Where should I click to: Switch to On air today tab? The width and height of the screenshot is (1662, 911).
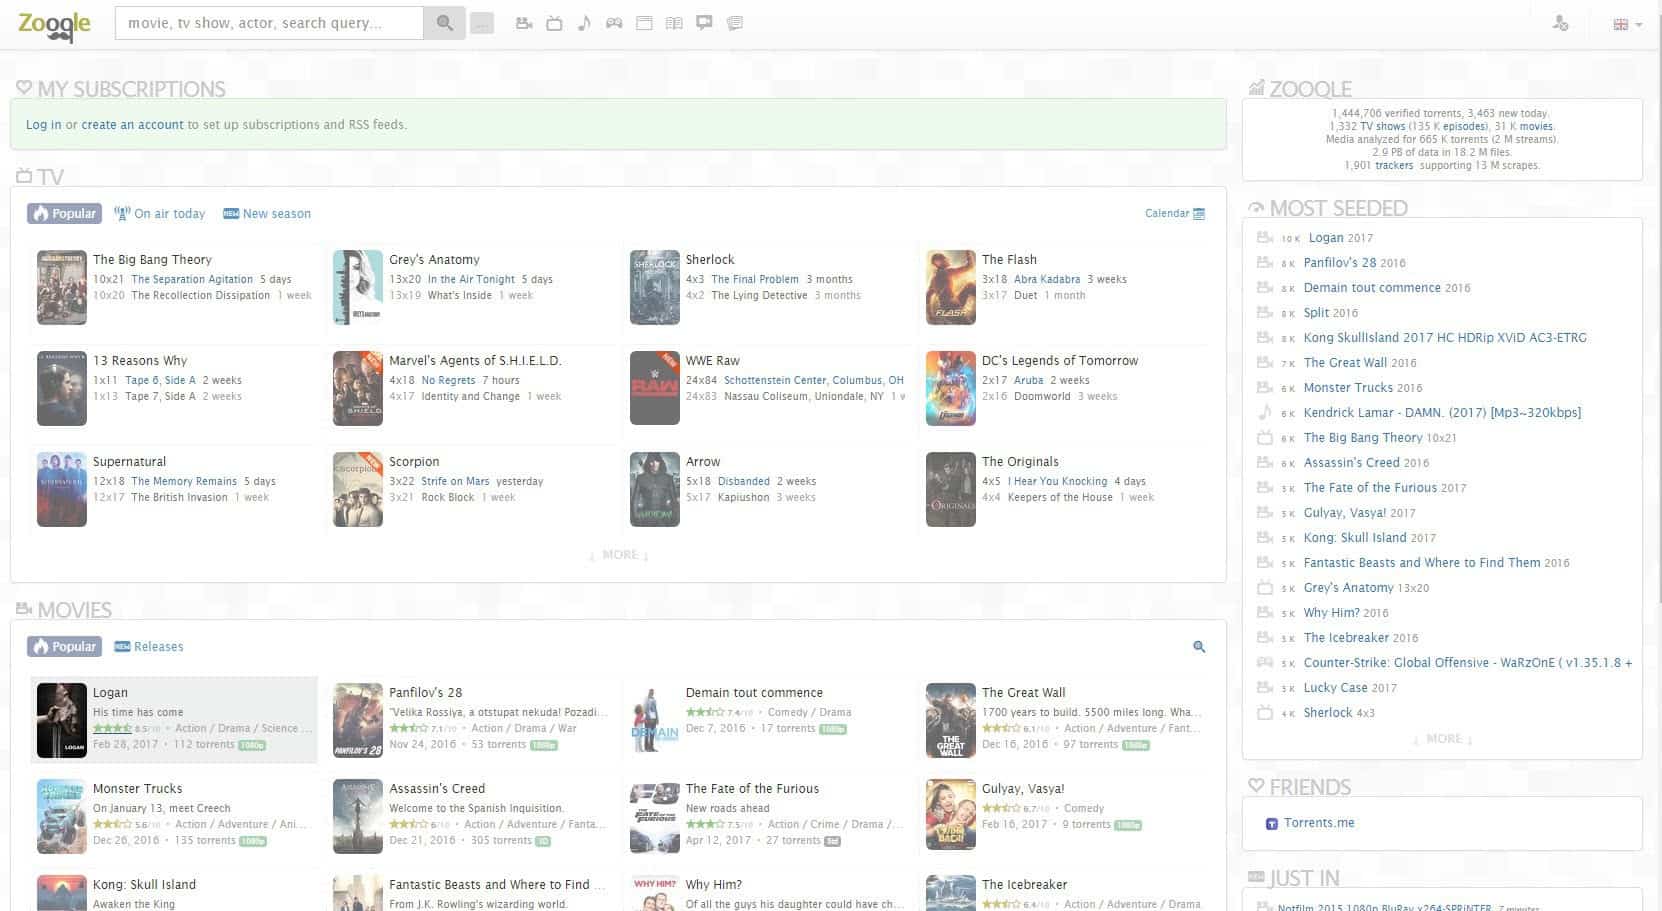(x=160, y=214)
